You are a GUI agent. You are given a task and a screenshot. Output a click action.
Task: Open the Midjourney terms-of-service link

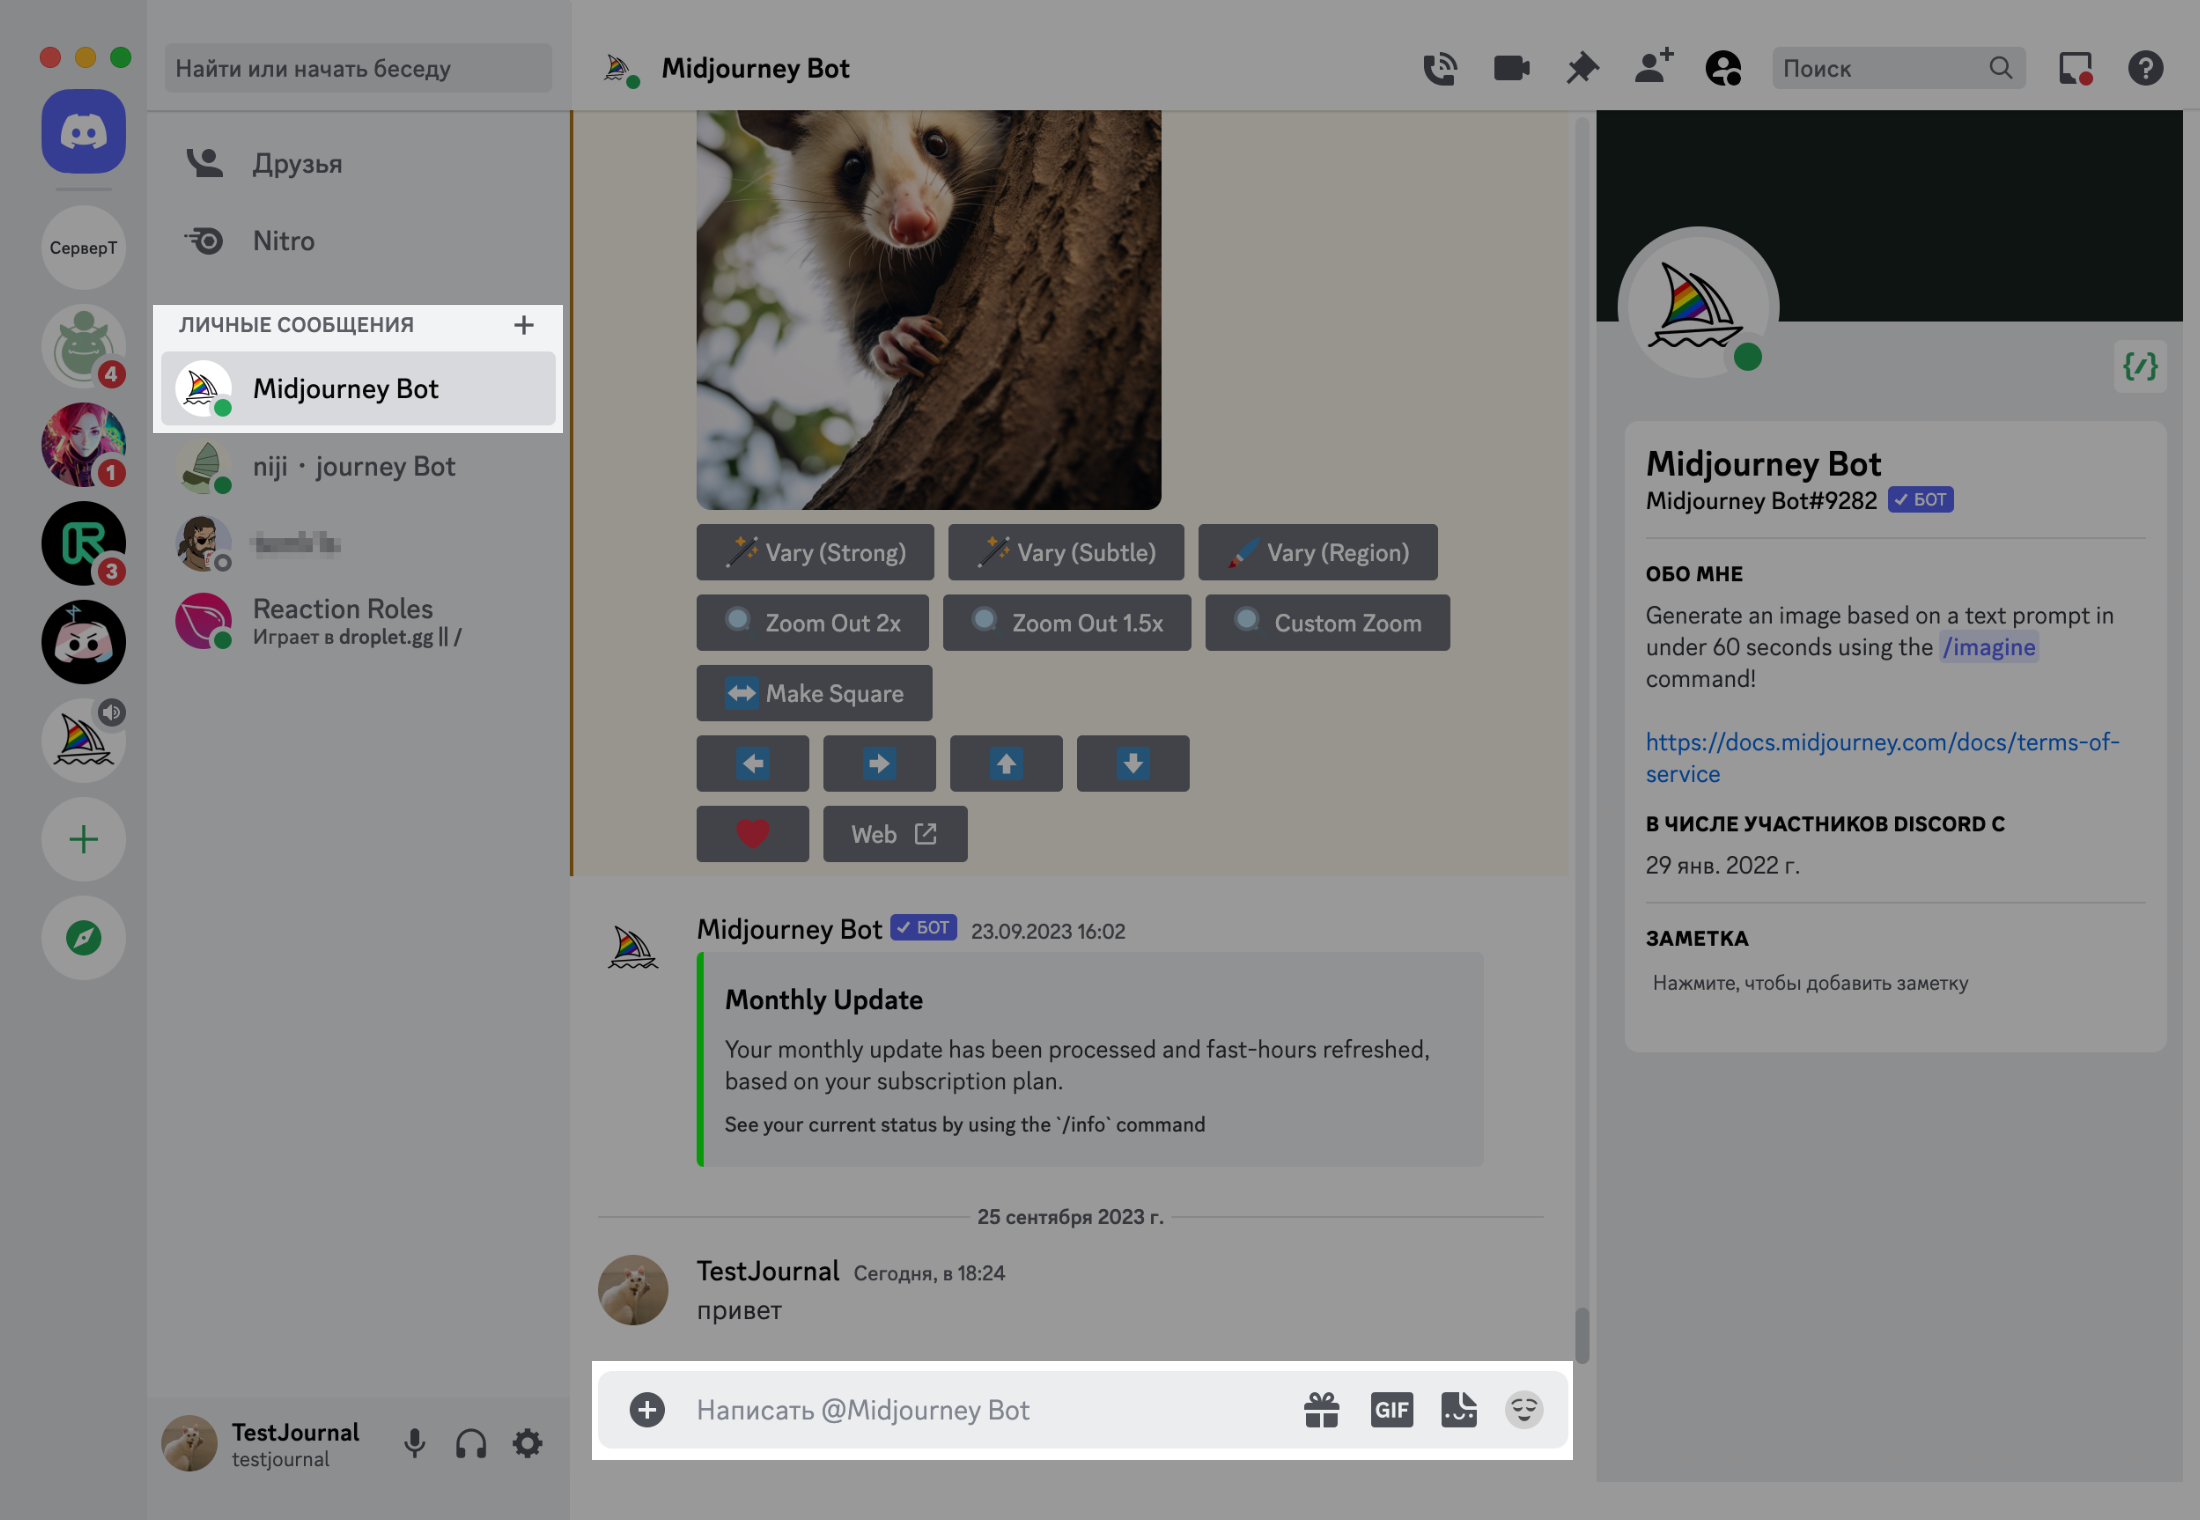(1882, 758)
